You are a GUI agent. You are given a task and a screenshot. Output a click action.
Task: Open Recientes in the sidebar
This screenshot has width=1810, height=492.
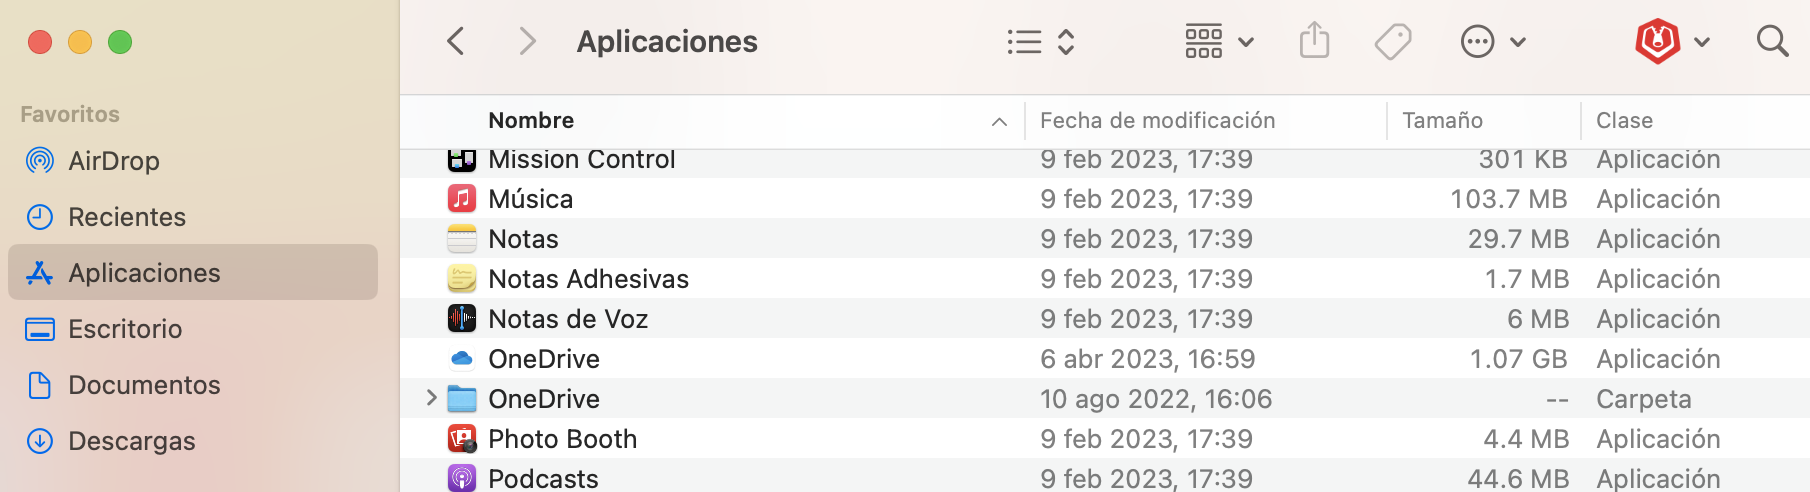click(126, 217)
